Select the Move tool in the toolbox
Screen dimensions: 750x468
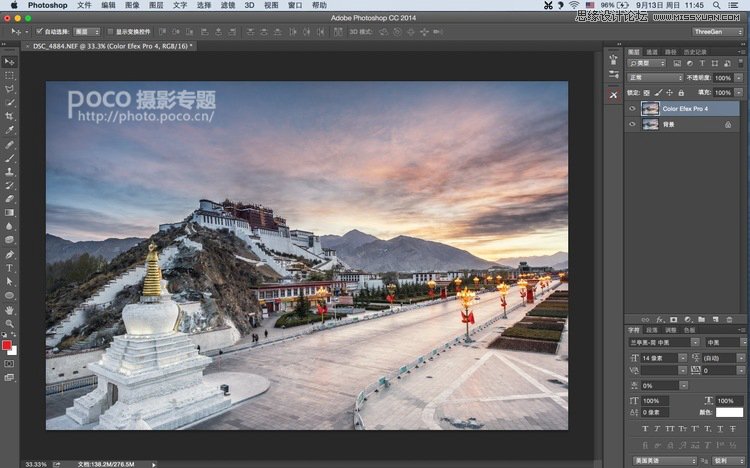coord(9,62)
